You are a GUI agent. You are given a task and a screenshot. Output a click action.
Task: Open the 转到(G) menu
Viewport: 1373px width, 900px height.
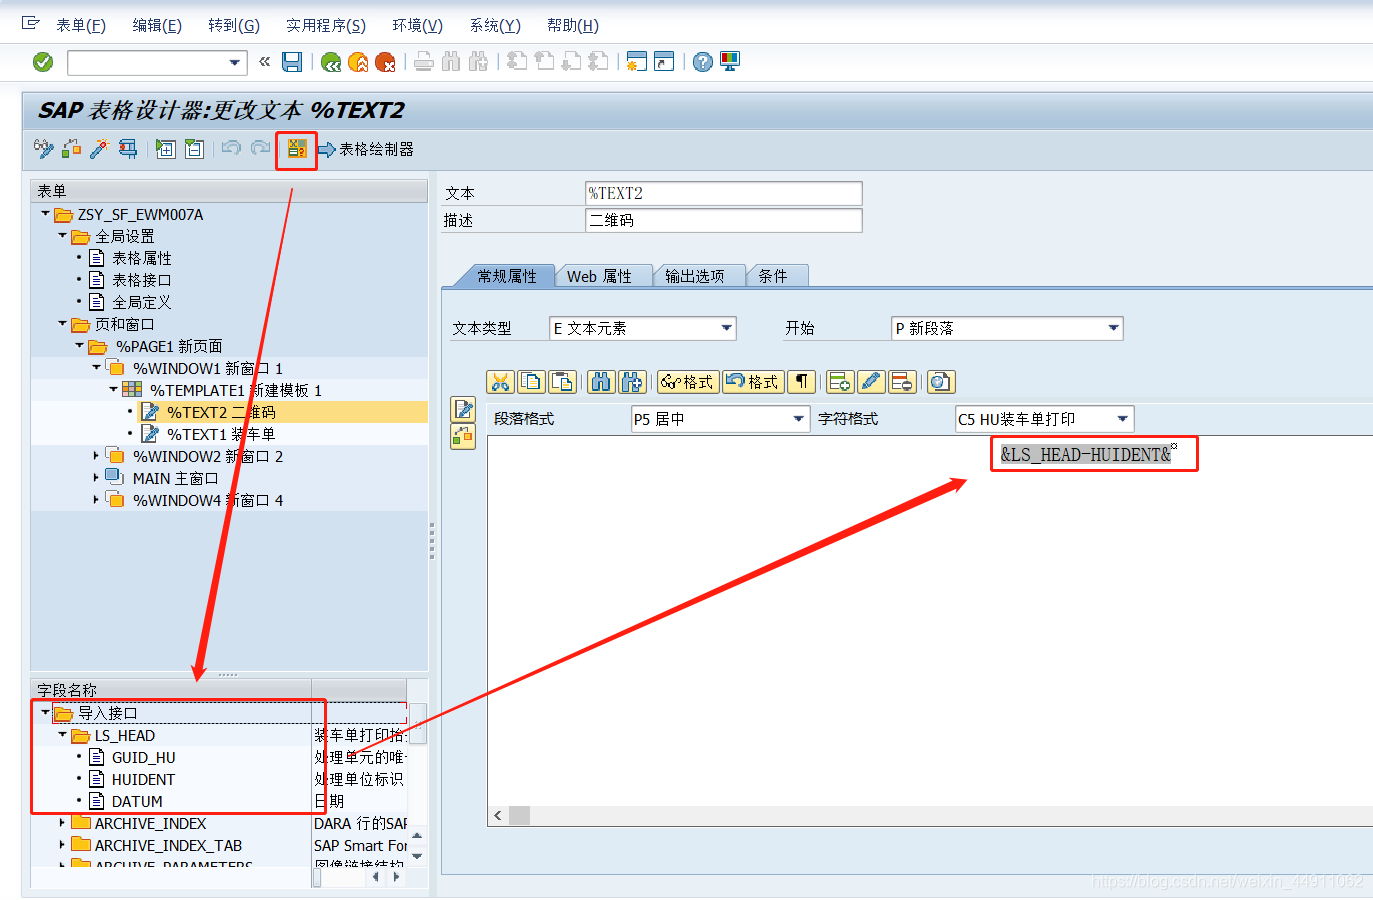point(234,25)
